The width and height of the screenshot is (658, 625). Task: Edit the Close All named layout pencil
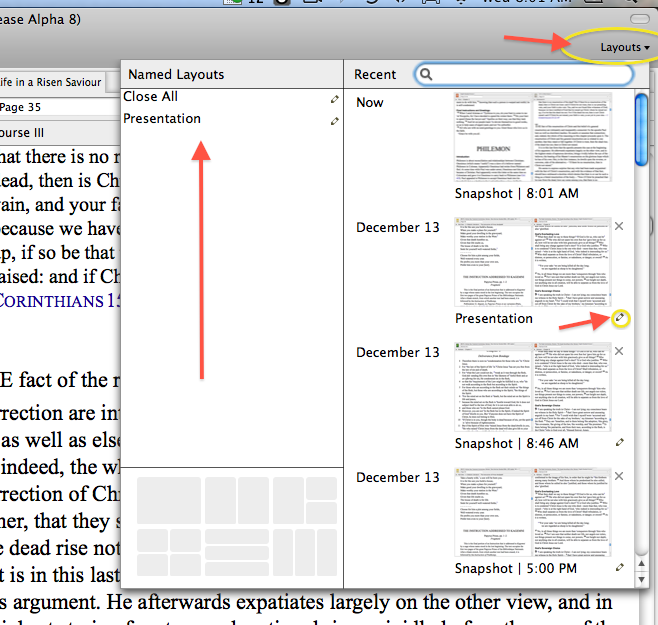[x=334, y=99]
